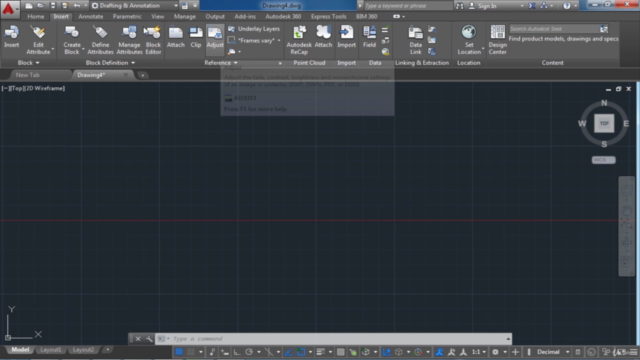
Task: Open Design Center
Action: click(498, 40)
